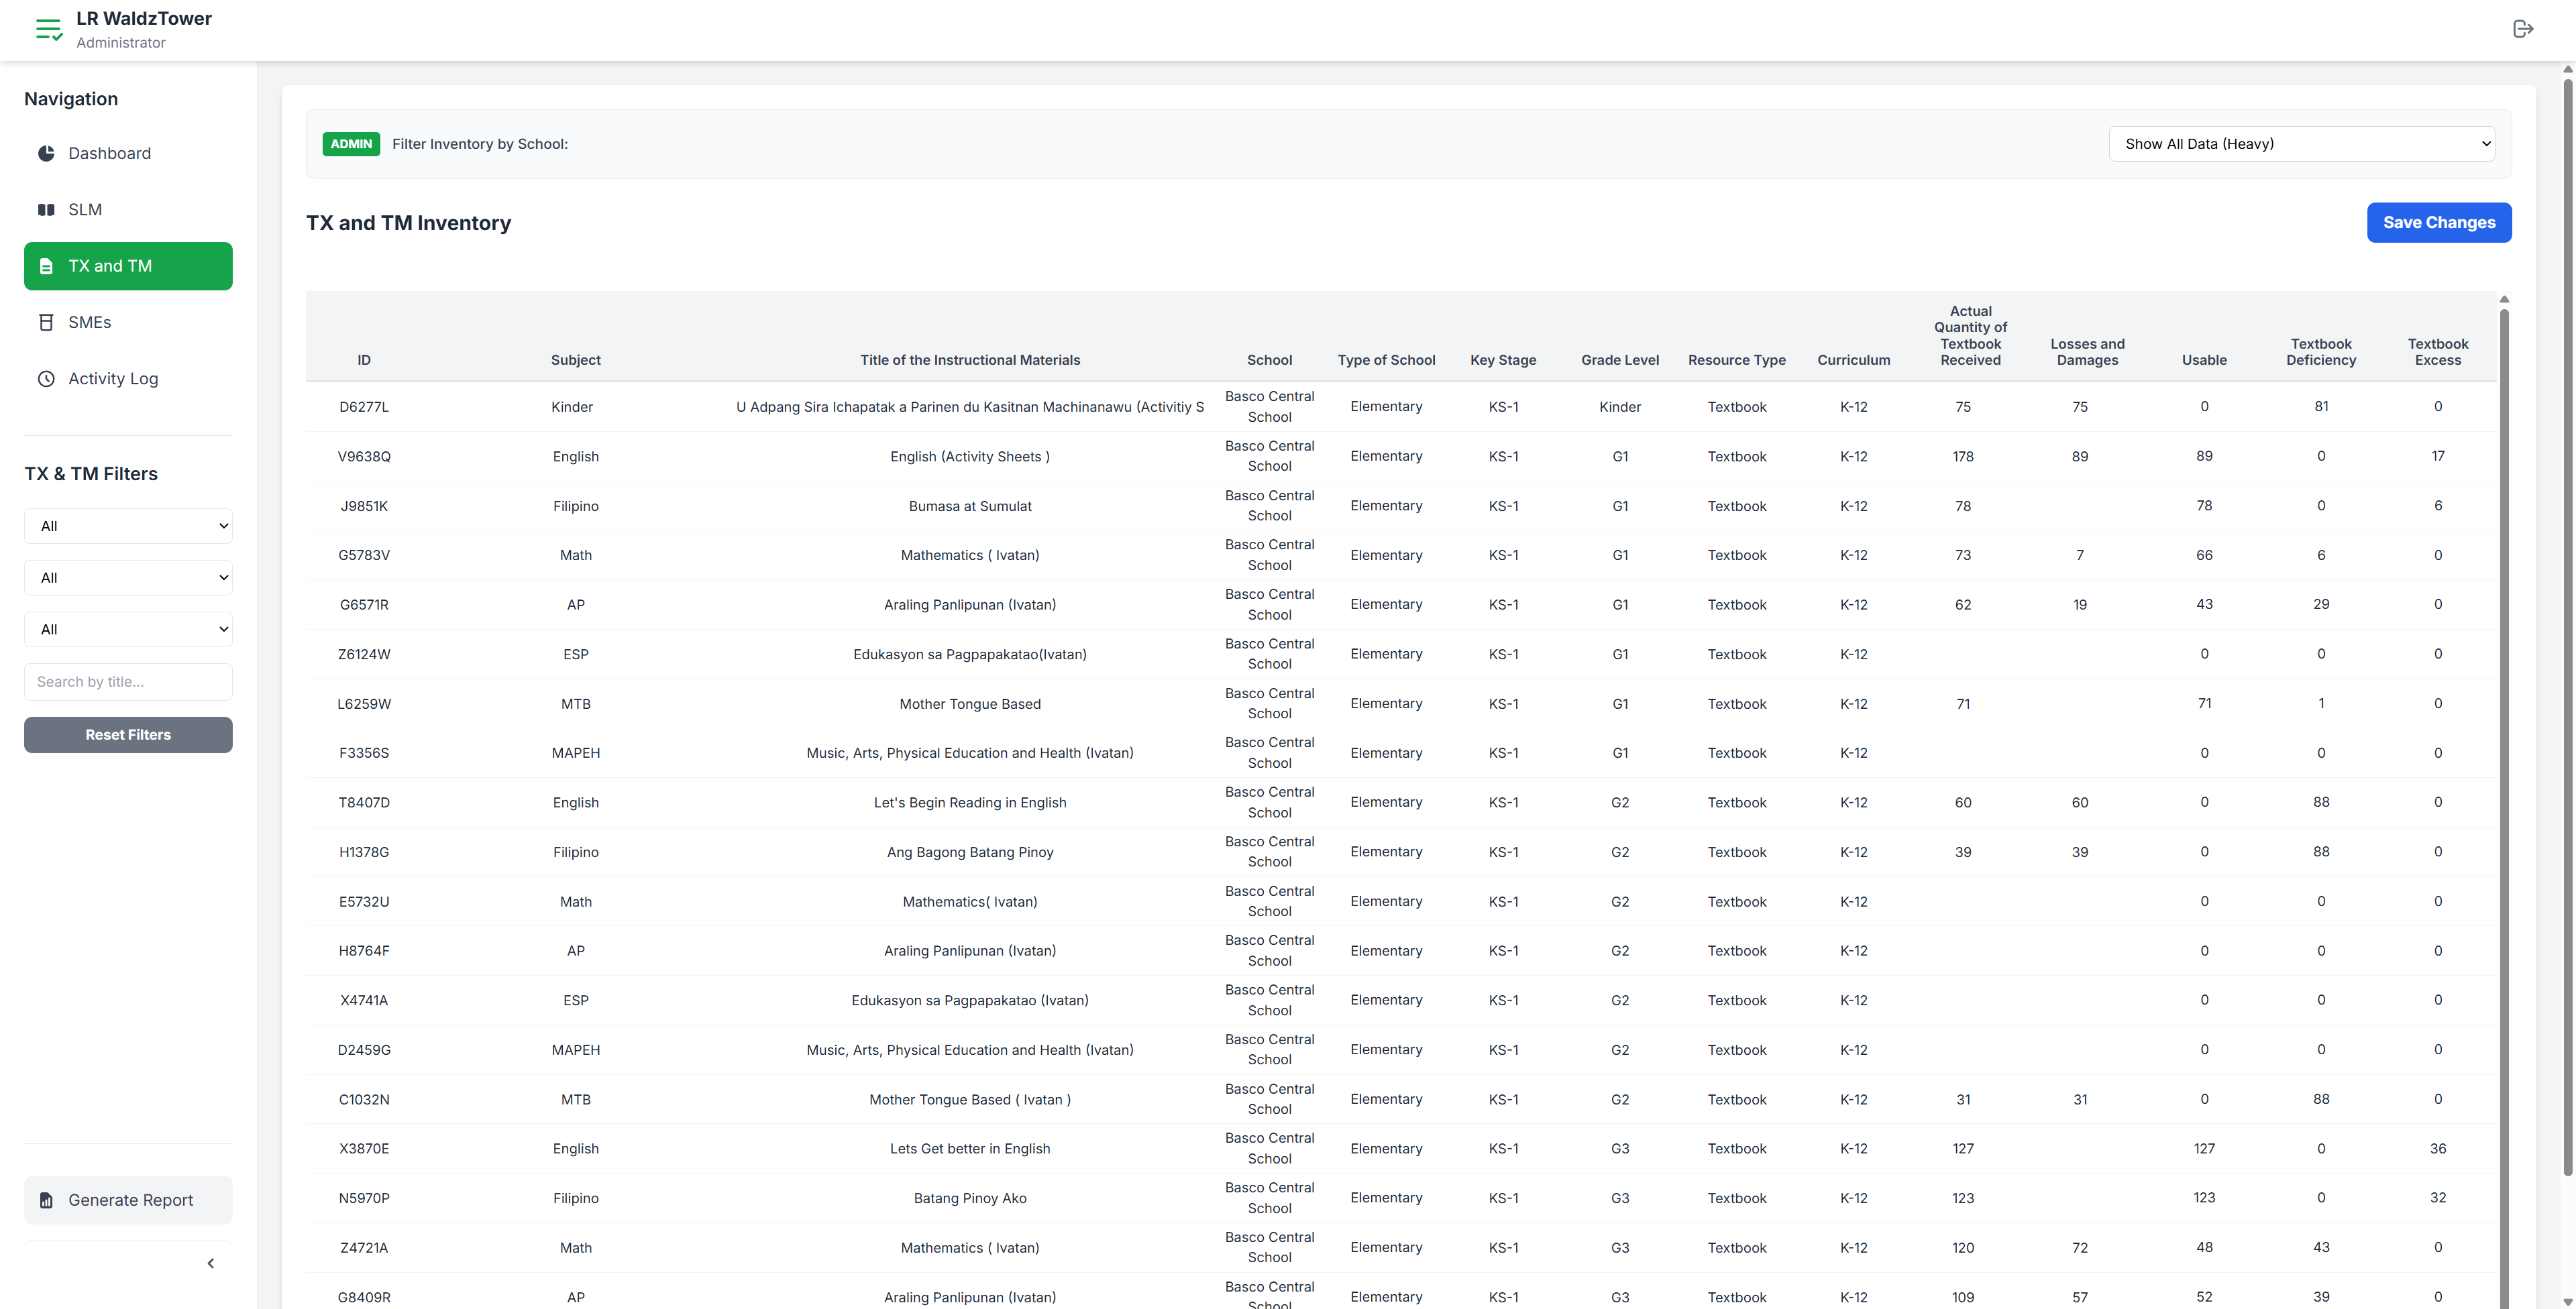
Task: Click the ID cell D2459G
Action: point(364,1050)
